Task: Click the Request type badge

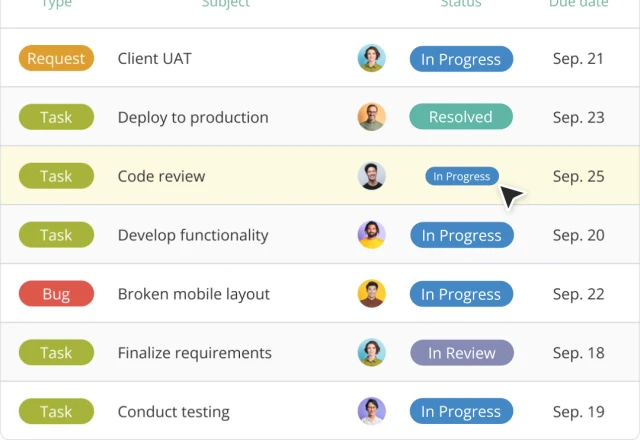Action: coord(56,58)
